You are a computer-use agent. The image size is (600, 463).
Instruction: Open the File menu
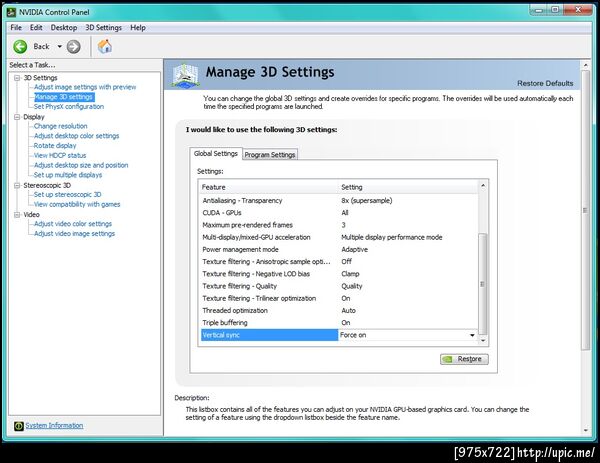coord(16,28)
